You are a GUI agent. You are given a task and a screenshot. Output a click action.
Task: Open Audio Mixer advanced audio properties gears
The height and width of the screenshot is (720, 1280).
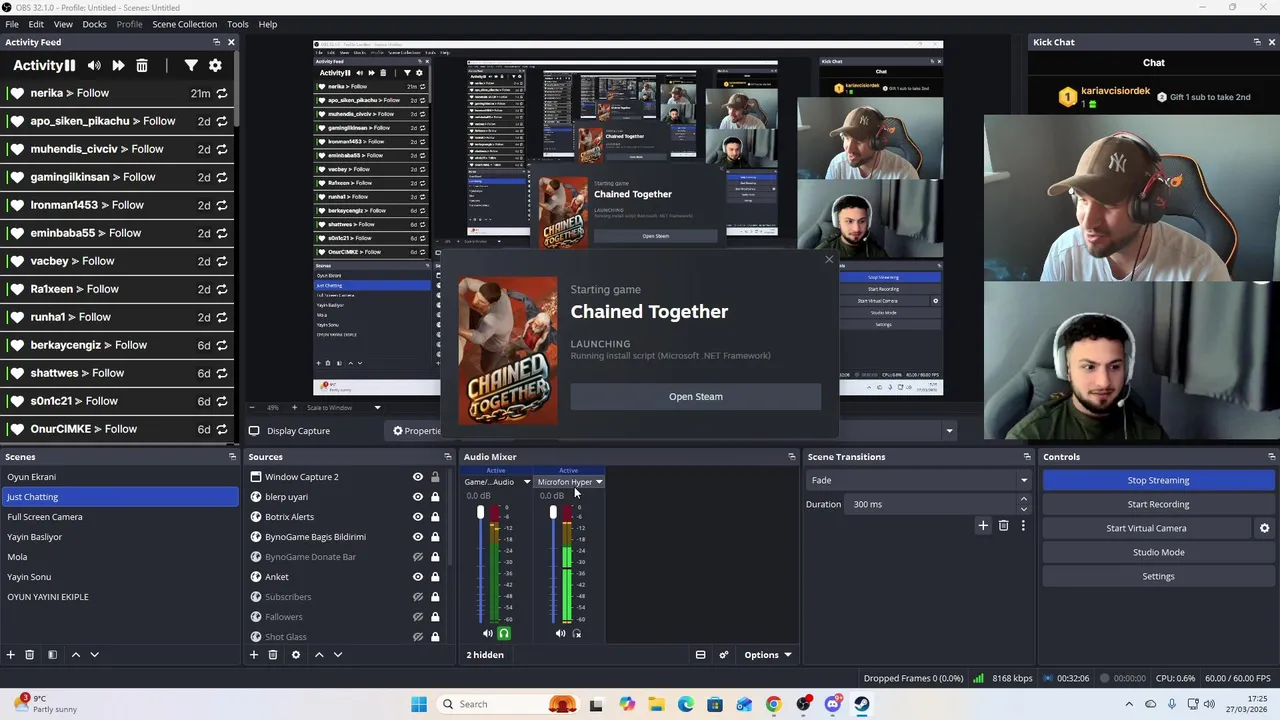pyautogui.click(x=724, y=655)
